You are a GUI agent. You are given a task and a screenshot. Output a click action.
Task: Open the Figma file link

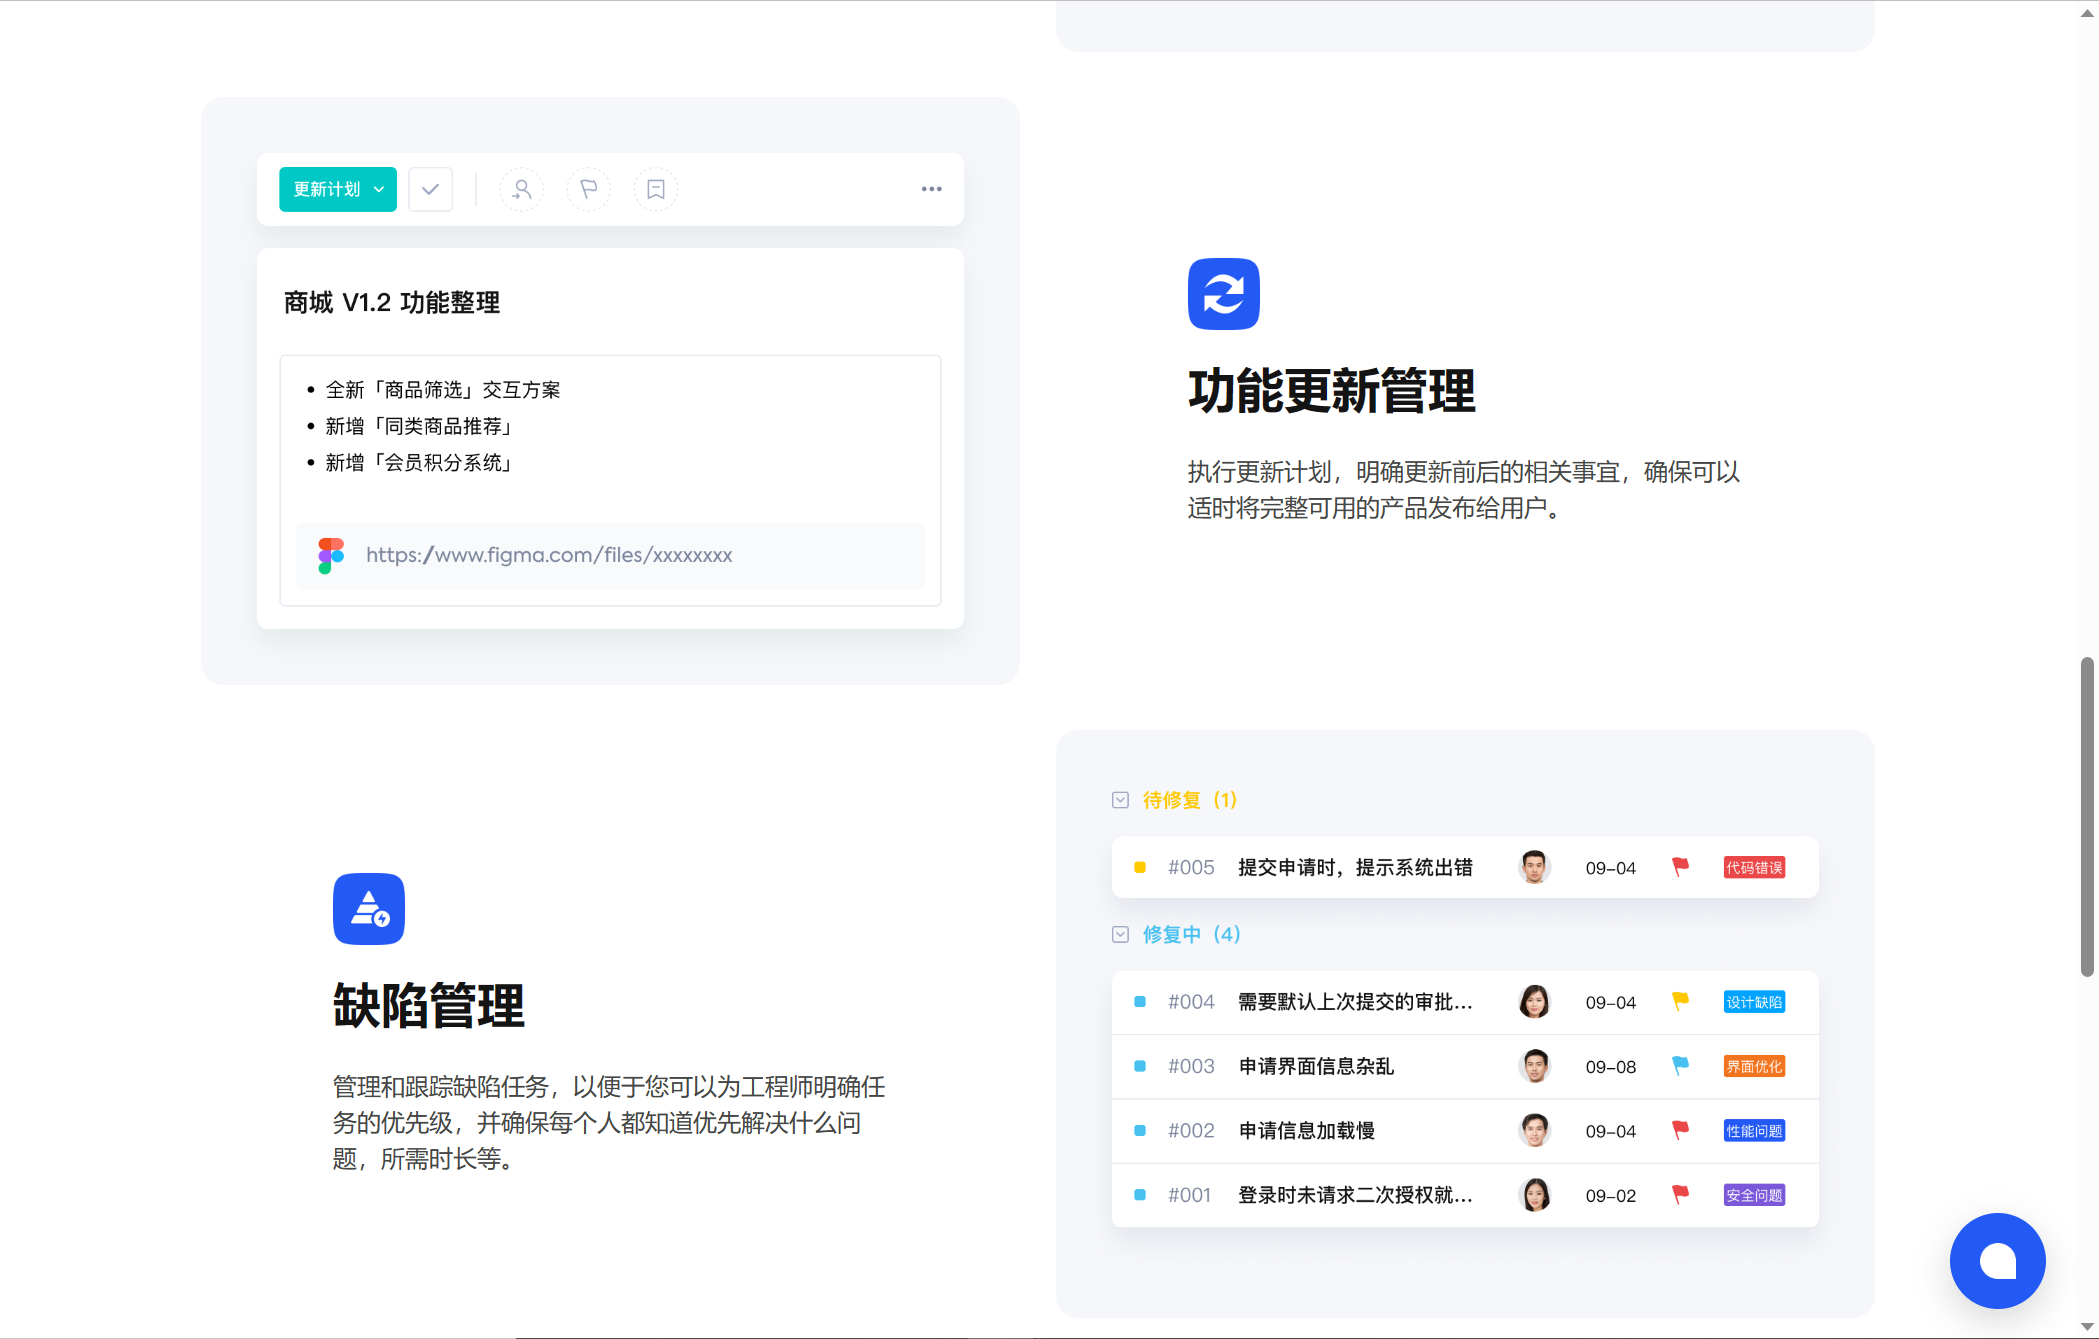pos(549,555)
